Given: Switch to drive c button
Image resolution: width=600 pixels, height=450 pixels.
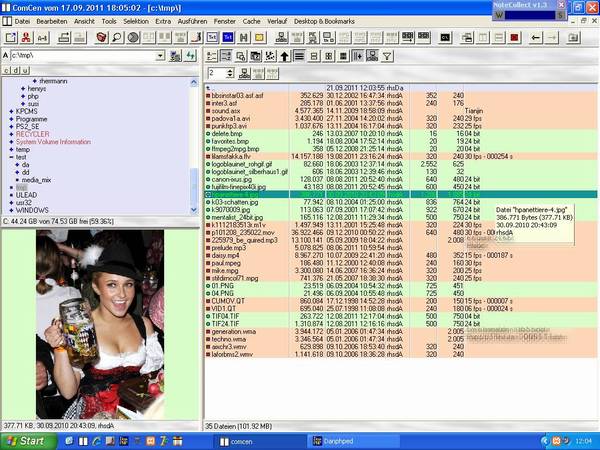Looking at the screenshot, I should click(7, 71).
